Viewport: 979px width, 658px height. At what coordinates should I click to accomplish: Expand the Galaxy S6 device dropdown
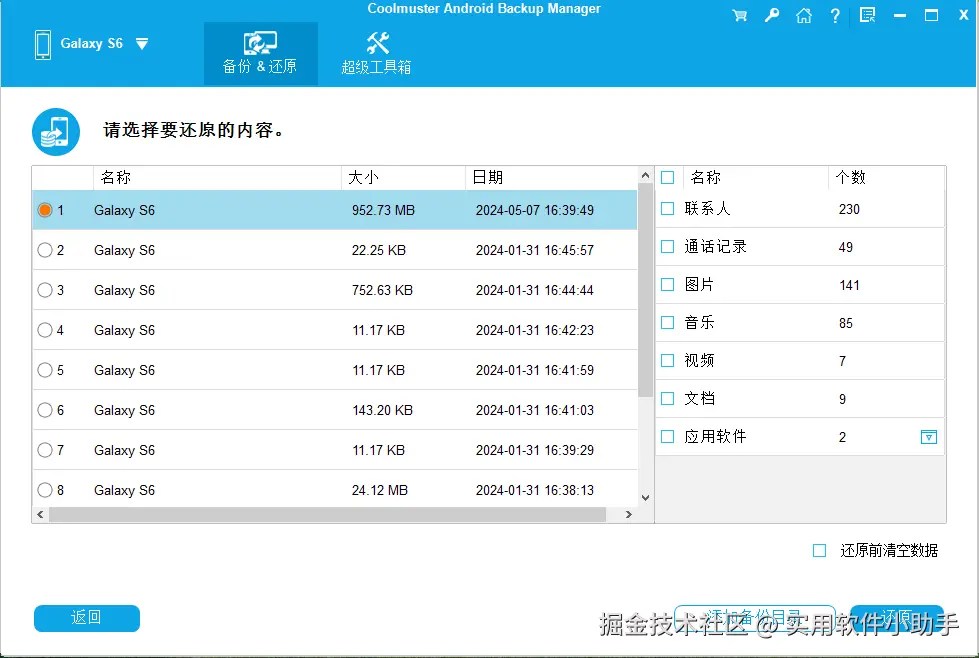point(142,44)
